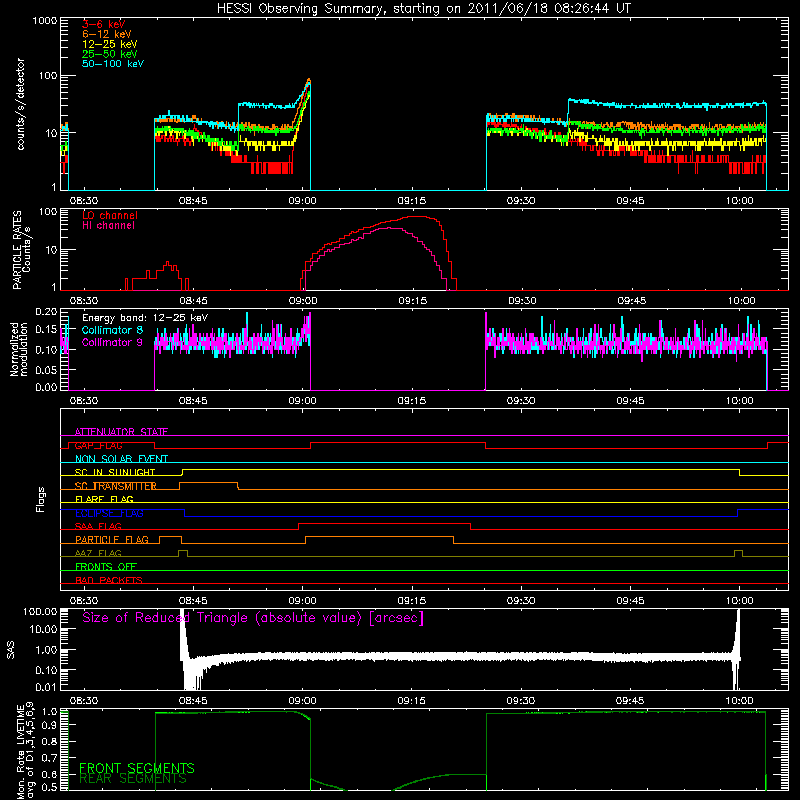Click the 'PARTICLE_FLAG' label
Image resolution: width=800 pixels, height=800 pixels.
112,539
